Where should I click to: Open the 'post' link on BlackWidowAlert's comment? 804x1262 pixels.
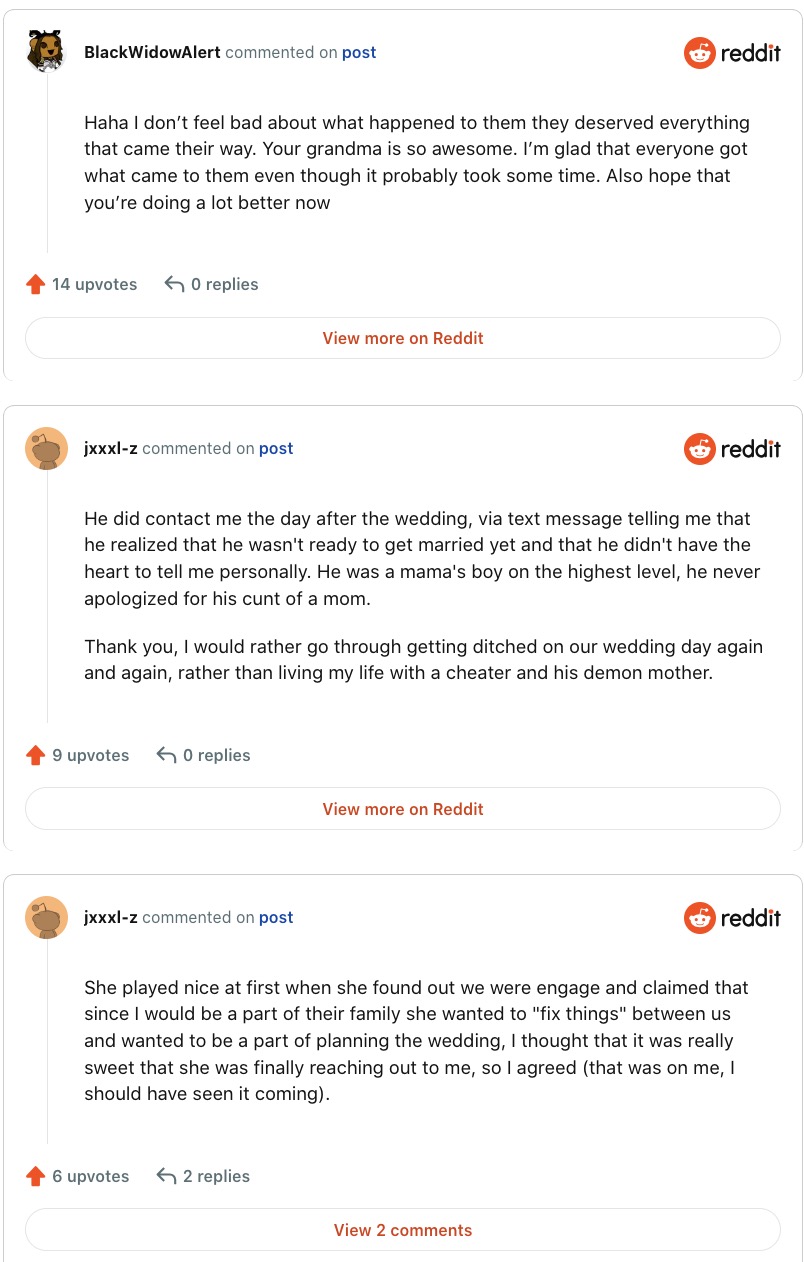pos(359,52)
